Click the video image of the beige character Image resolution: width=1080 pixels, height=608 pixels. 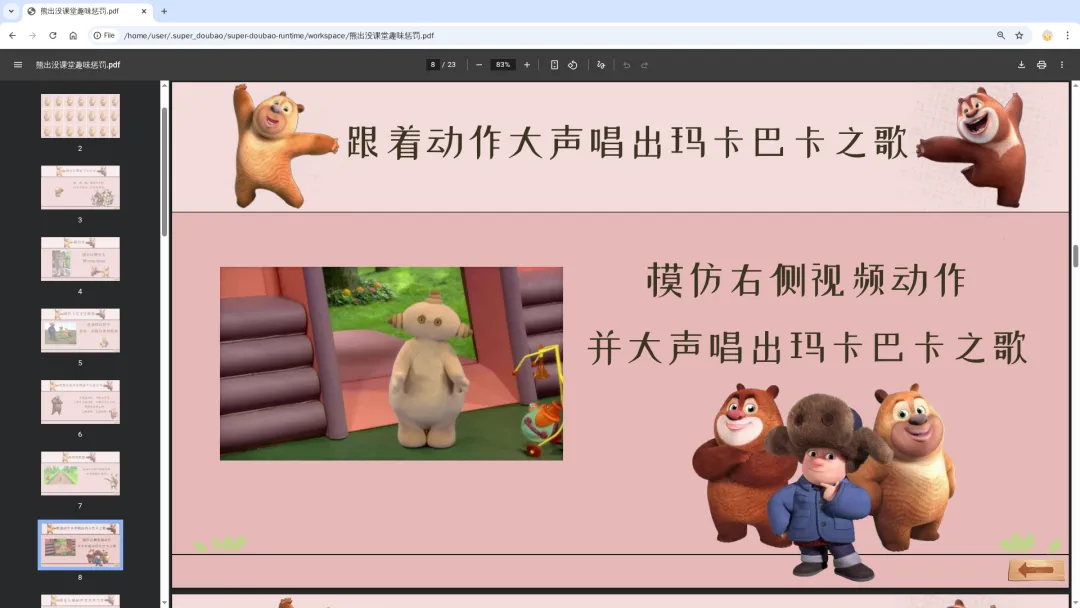(391, 364)
